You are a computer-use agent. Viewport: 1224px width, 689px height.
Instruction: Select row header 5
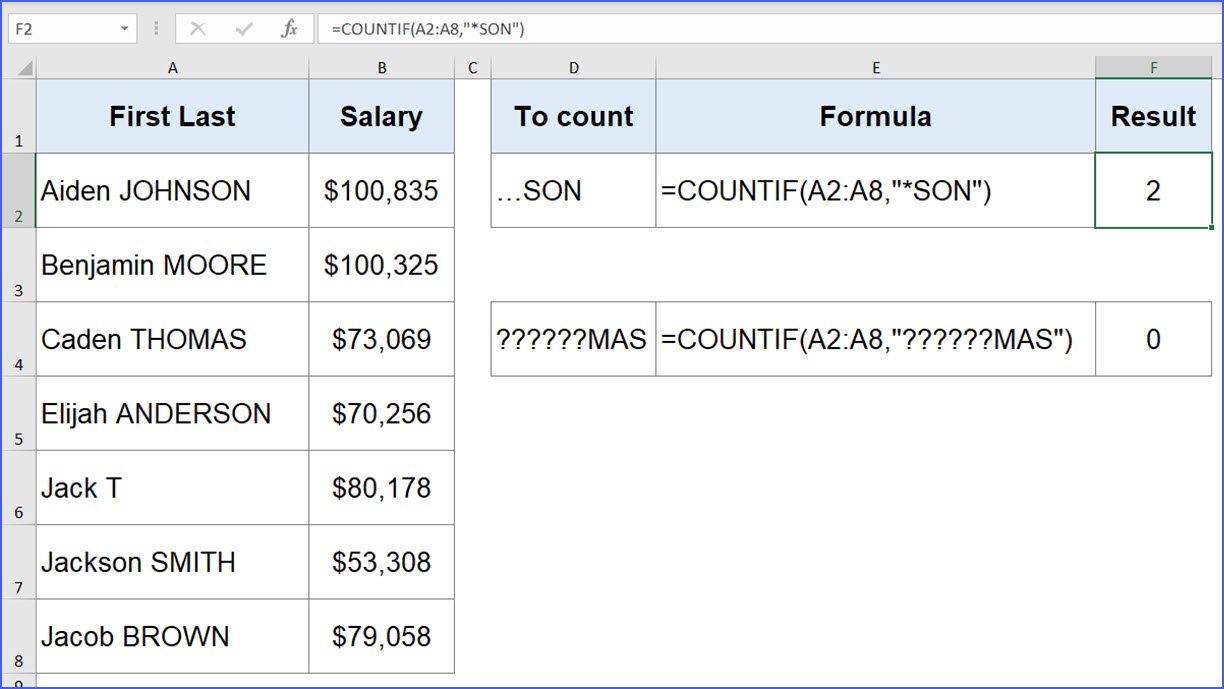(18, 413)
